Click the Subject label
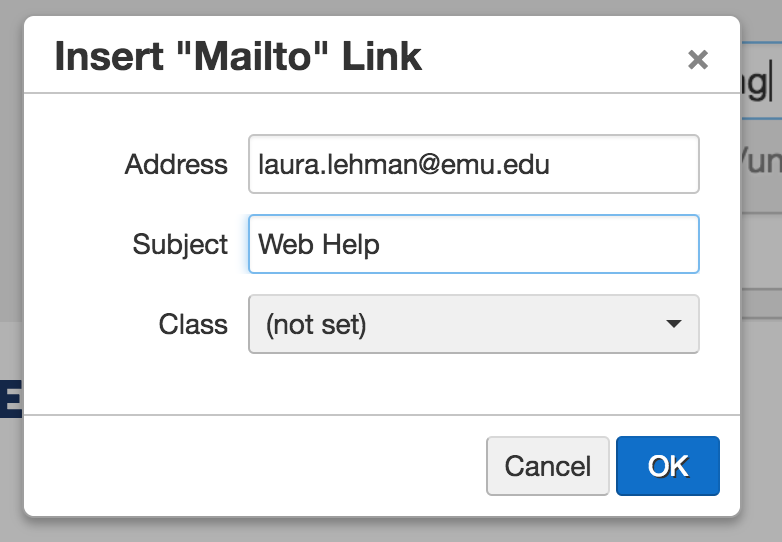 (180, 244)
